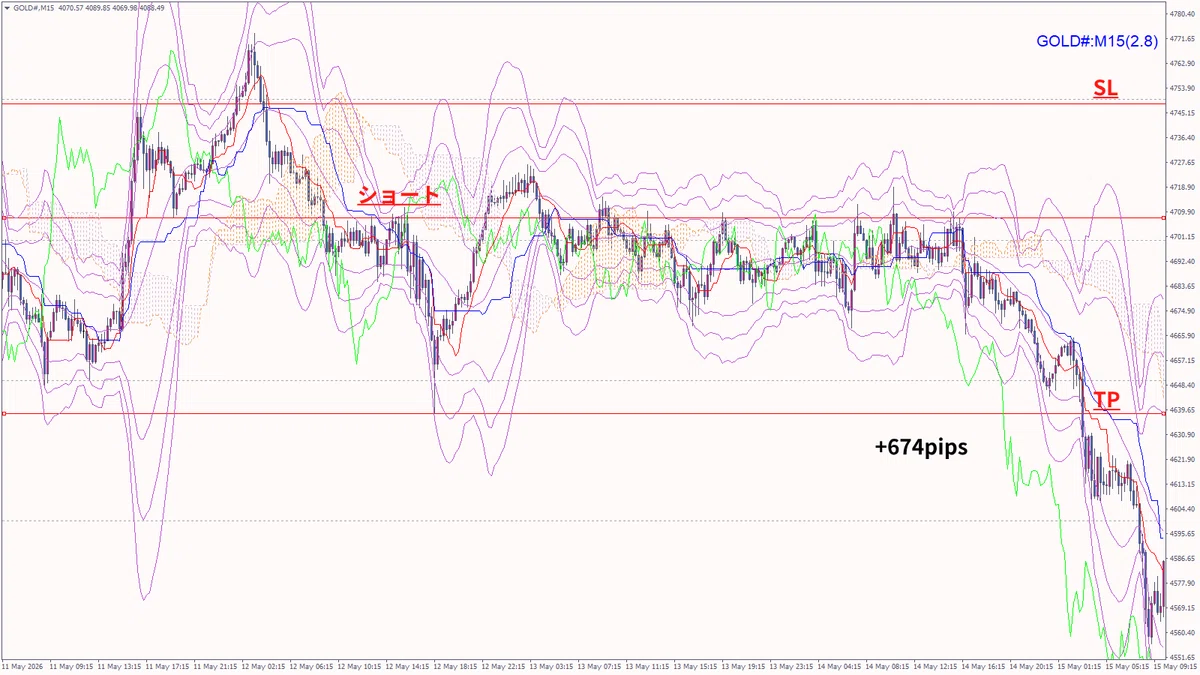Click the 4586.65 price on the scale
1200x675 pixels.
tap(1182, 558)
